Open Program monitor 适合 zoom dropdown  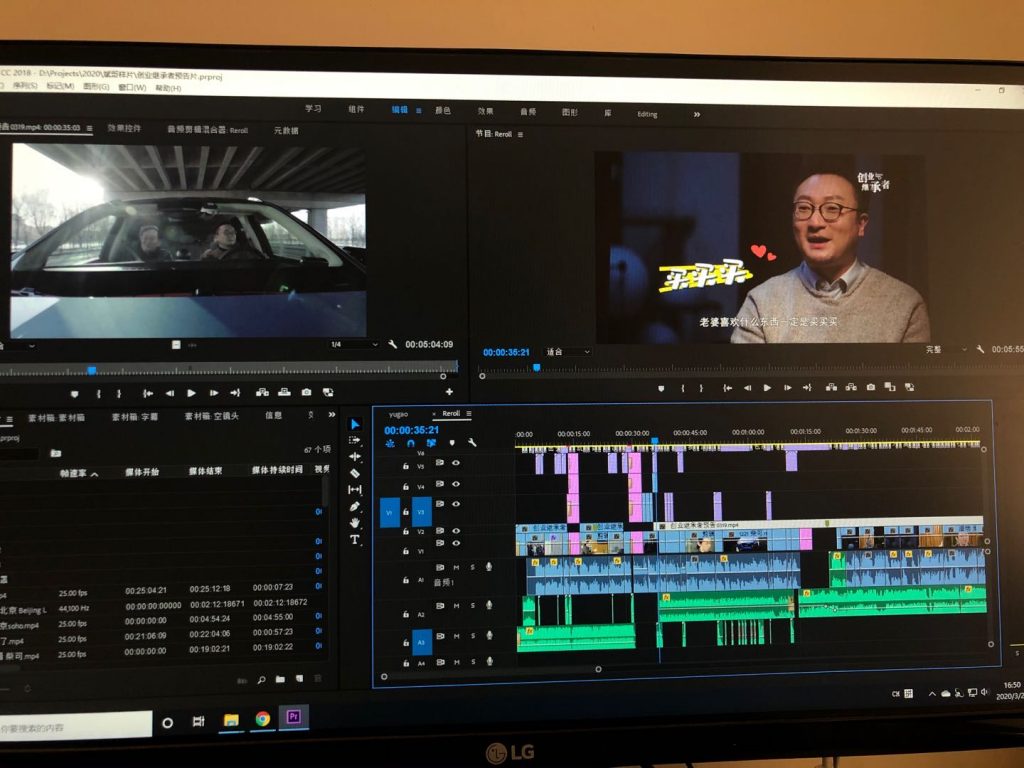pyautogui.click(x=568, y=352)
